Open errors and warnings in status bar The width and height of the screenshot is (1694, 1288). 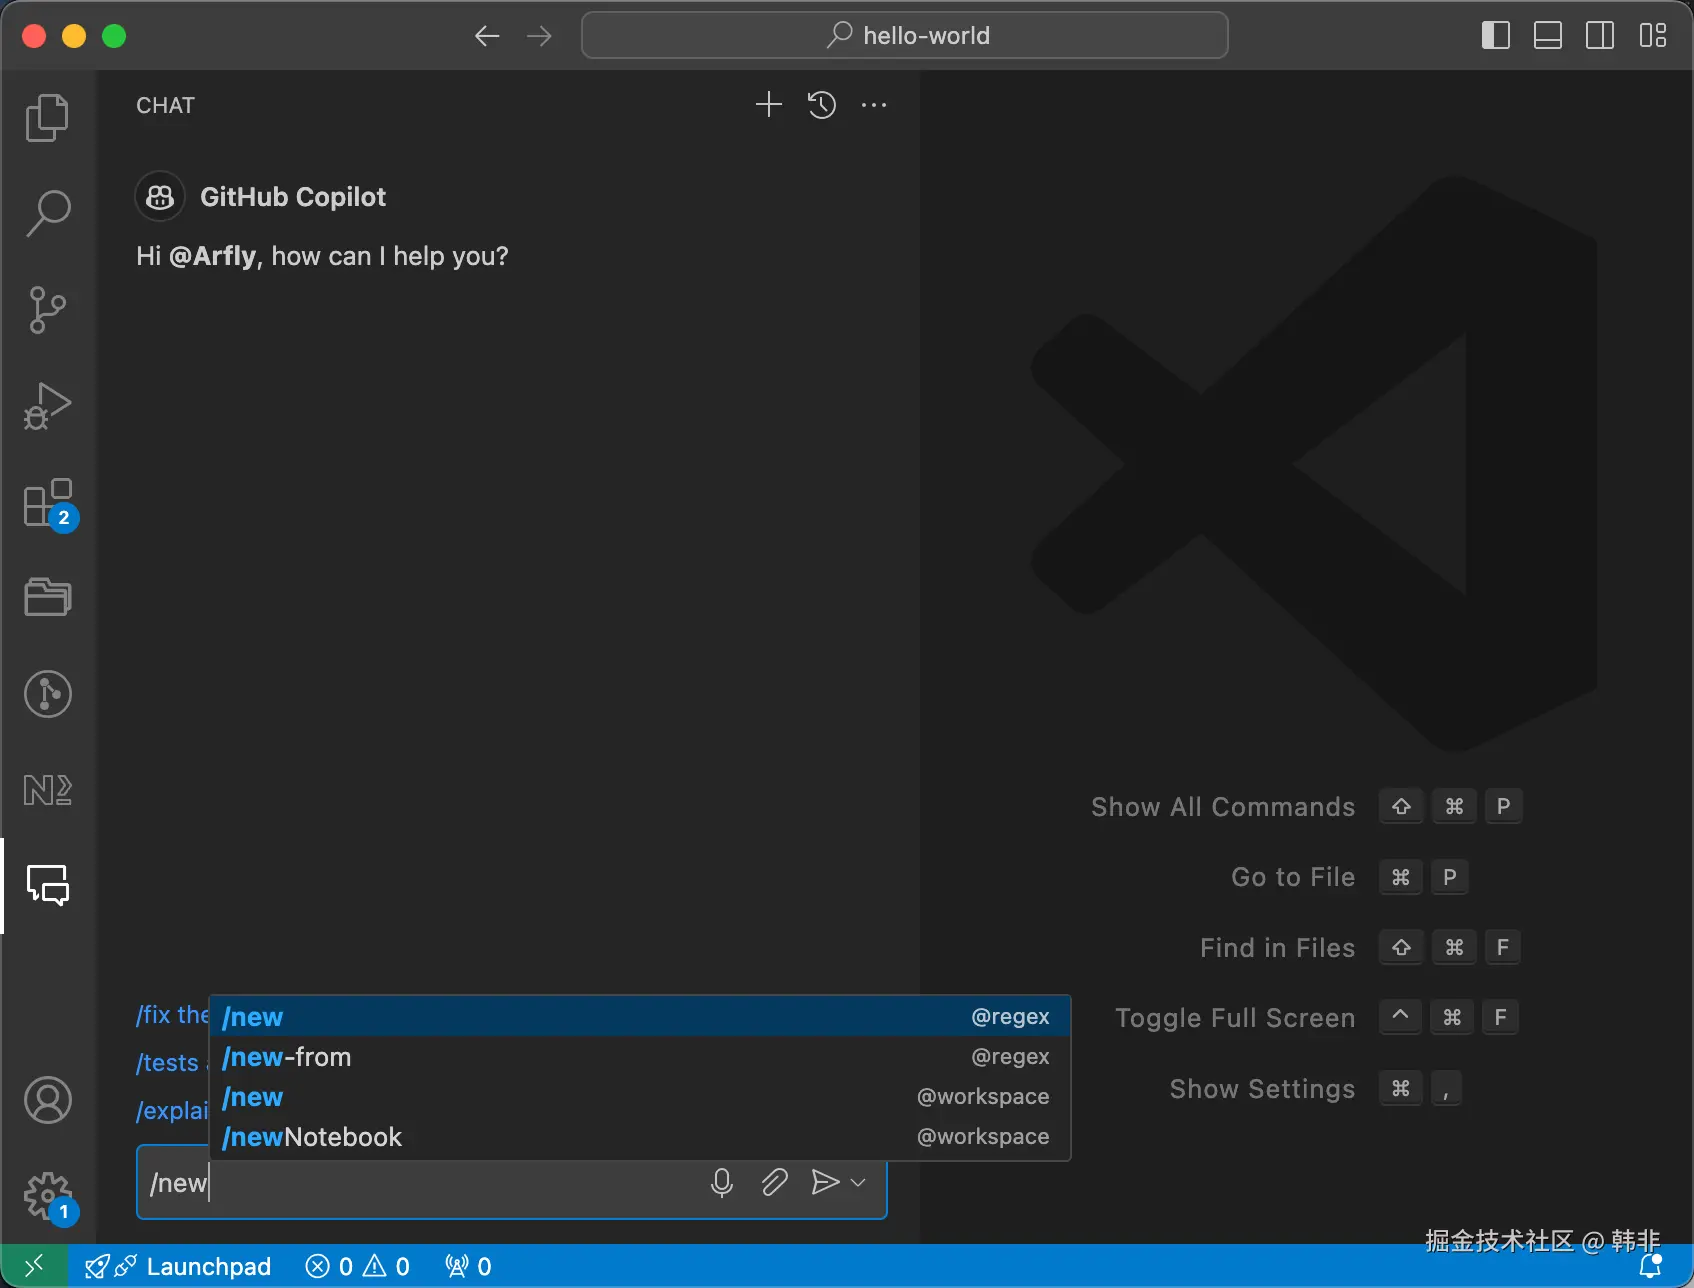(x=358, y=1267)
